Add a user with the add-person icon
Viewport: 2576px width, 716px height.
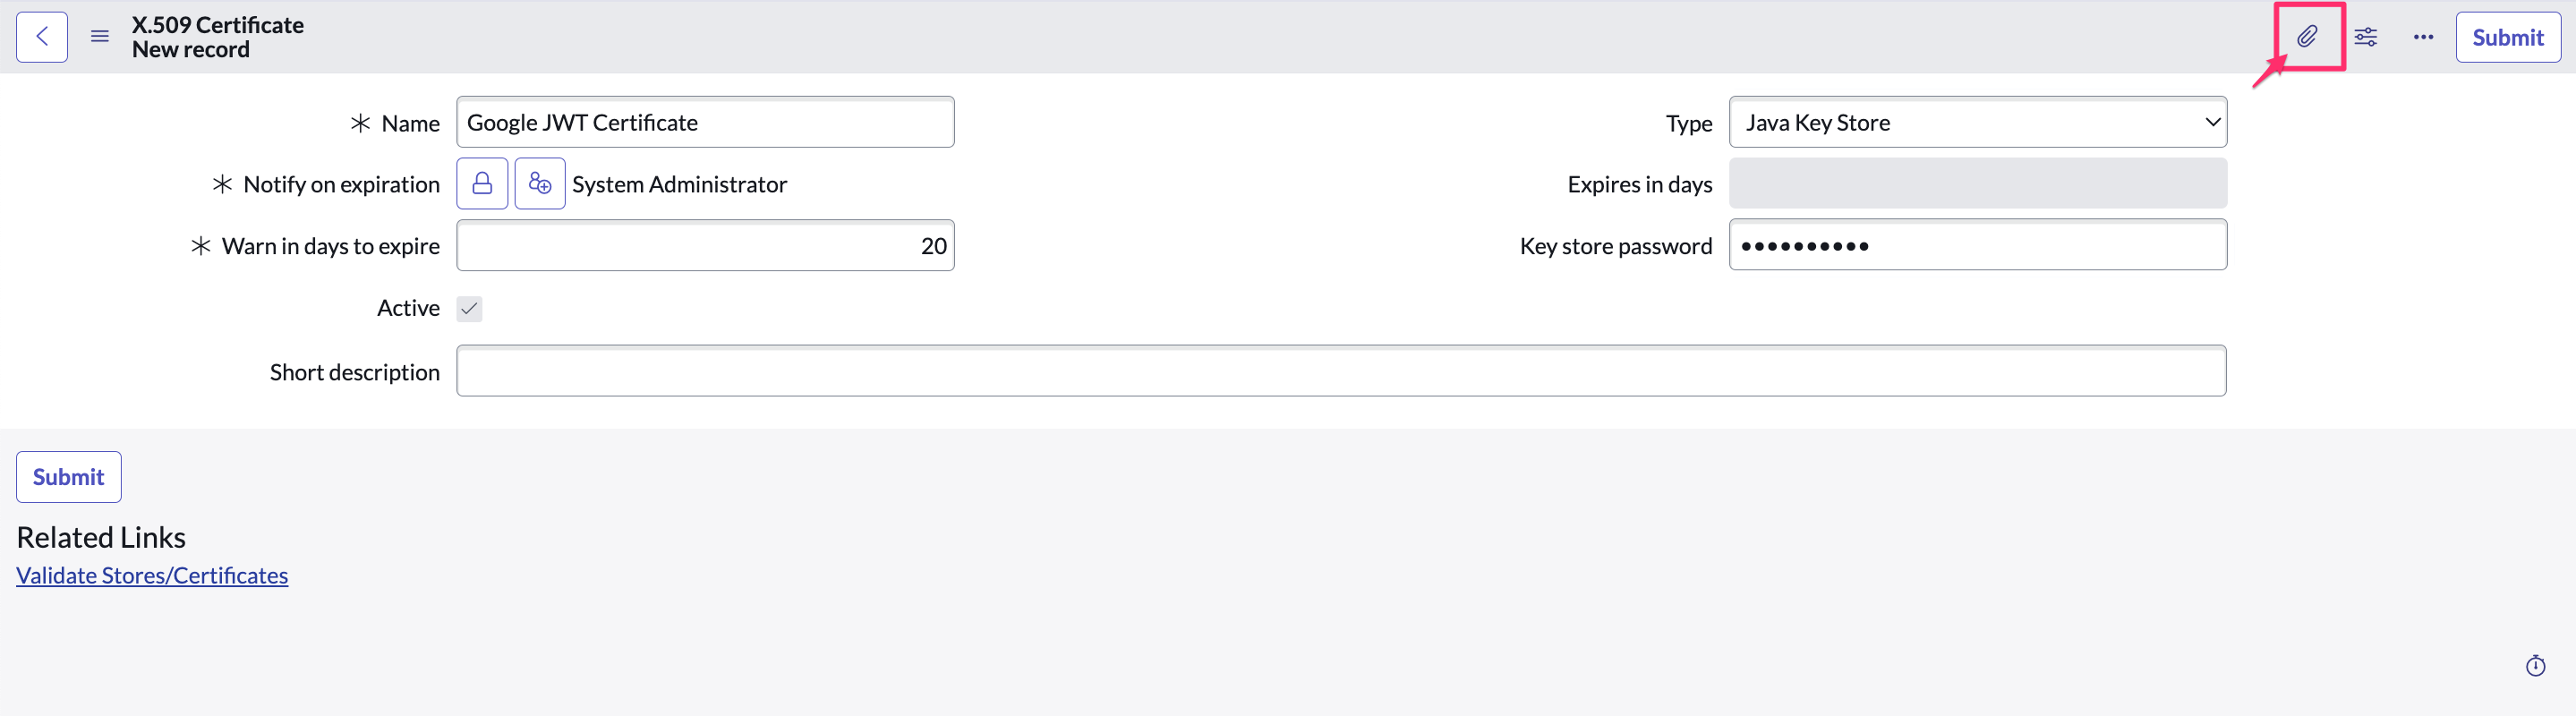pos(539,183)
